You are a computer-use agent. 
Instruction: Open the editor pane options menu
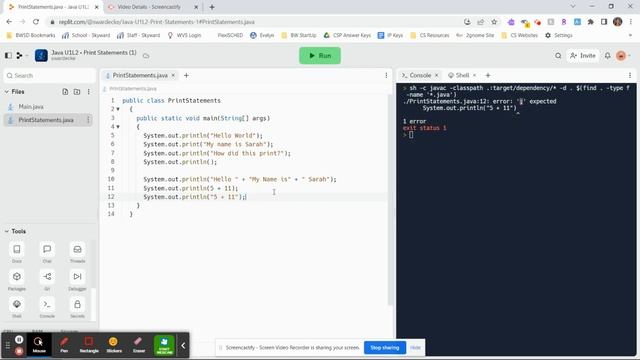386,76
